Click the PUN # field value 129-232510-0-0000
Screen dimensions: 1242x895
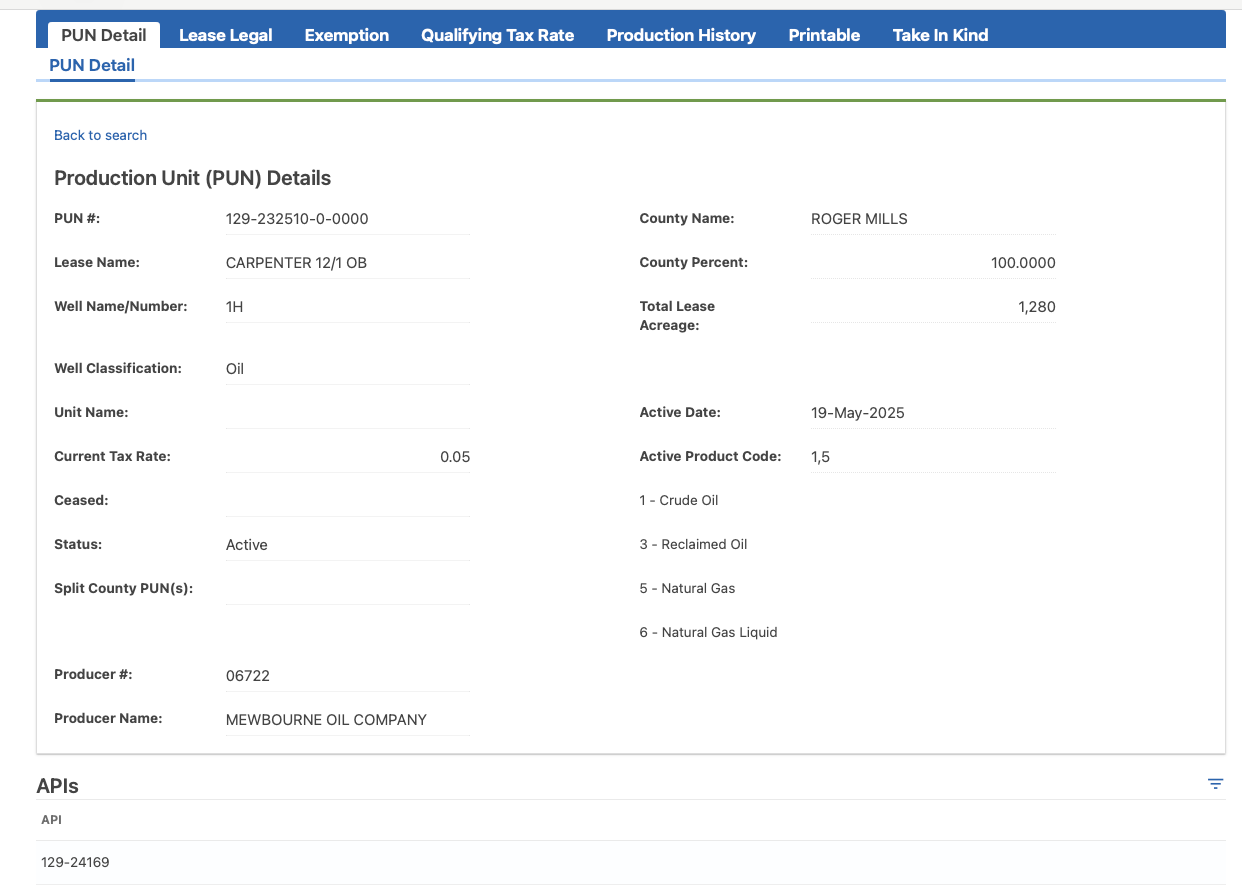[348, 219]
